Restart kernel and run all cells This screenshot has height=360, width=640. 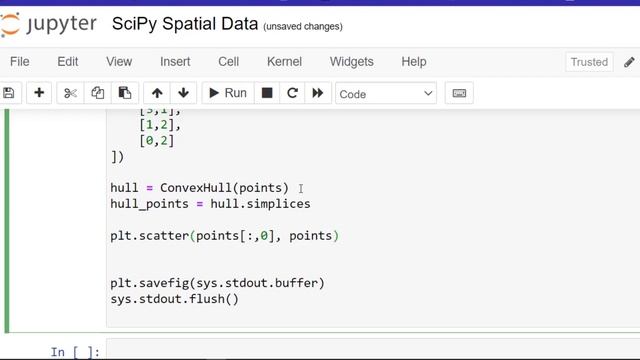(x=318, y=93)
